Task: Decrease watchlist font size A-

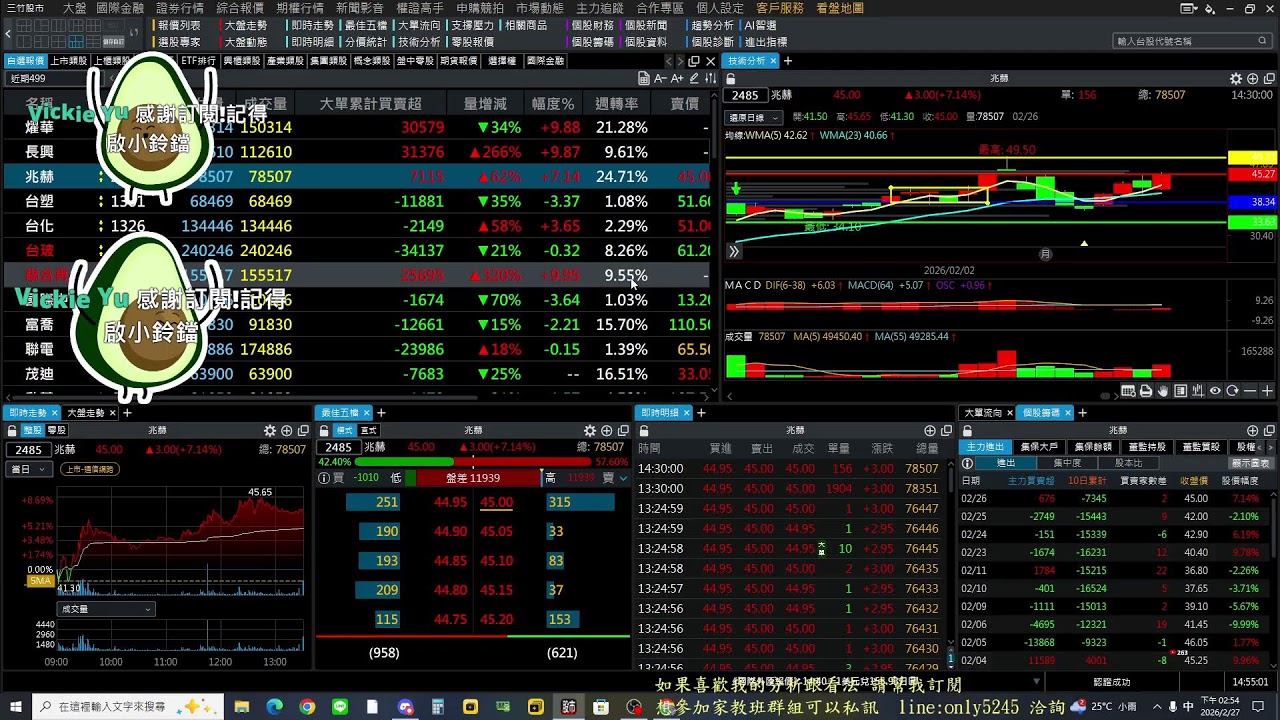Action: tap(658, 79)
